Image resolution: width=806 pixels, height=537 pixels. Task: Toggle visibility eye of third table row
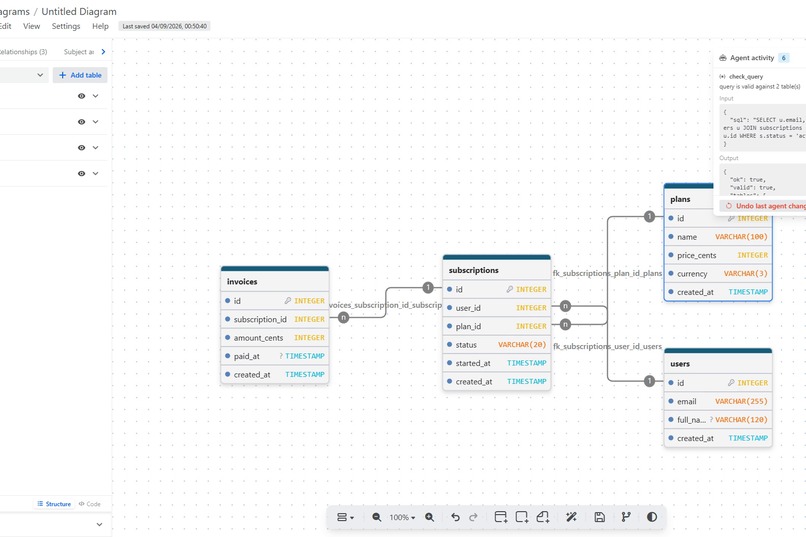(x=81, y=147)
